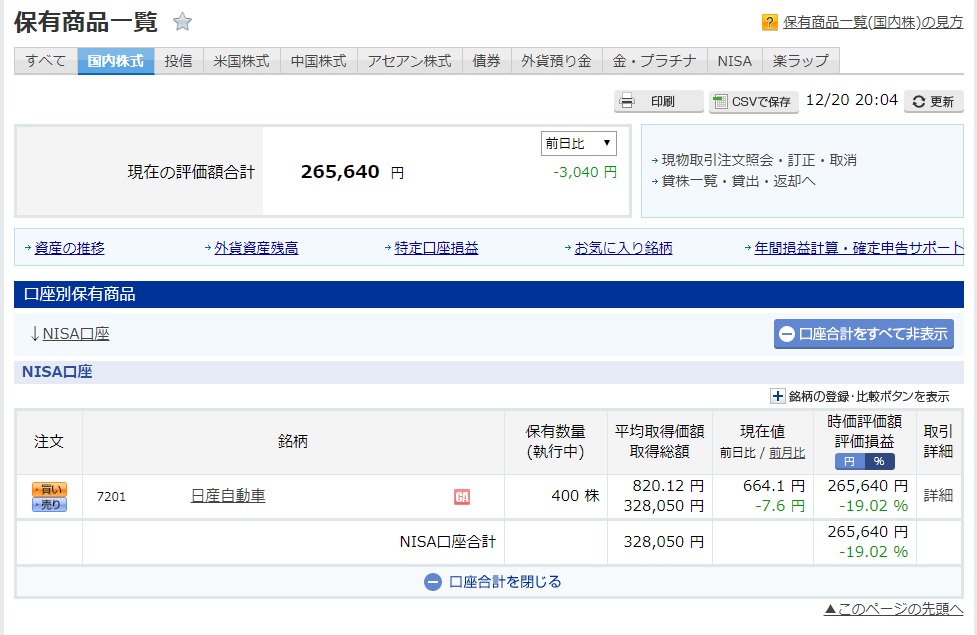Click このページの先頭へ link
The width and height of the screenshot is (977, 635).
coord(894,609)
